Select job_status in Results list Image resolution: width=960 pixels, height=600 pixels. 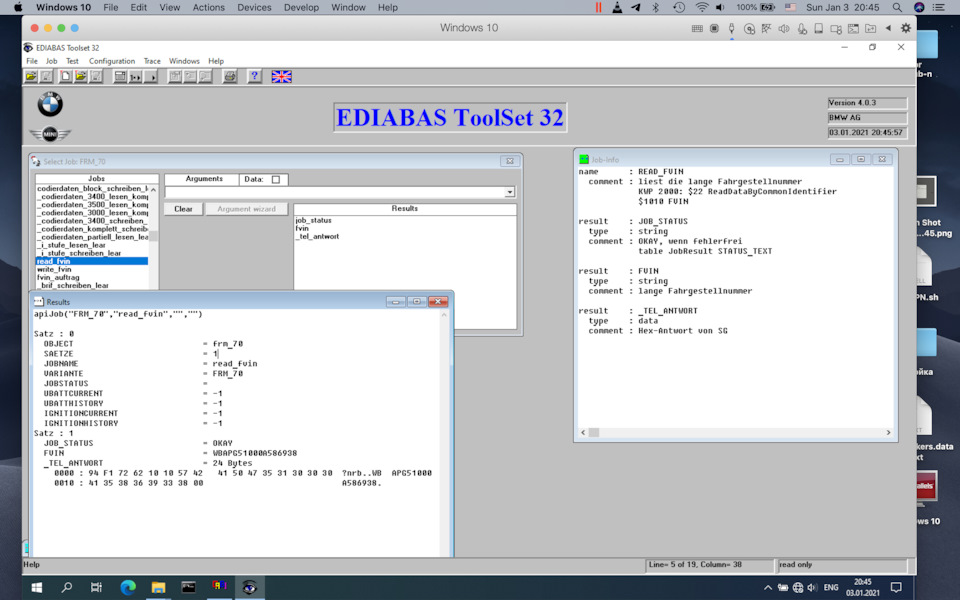tap(313, 220)
